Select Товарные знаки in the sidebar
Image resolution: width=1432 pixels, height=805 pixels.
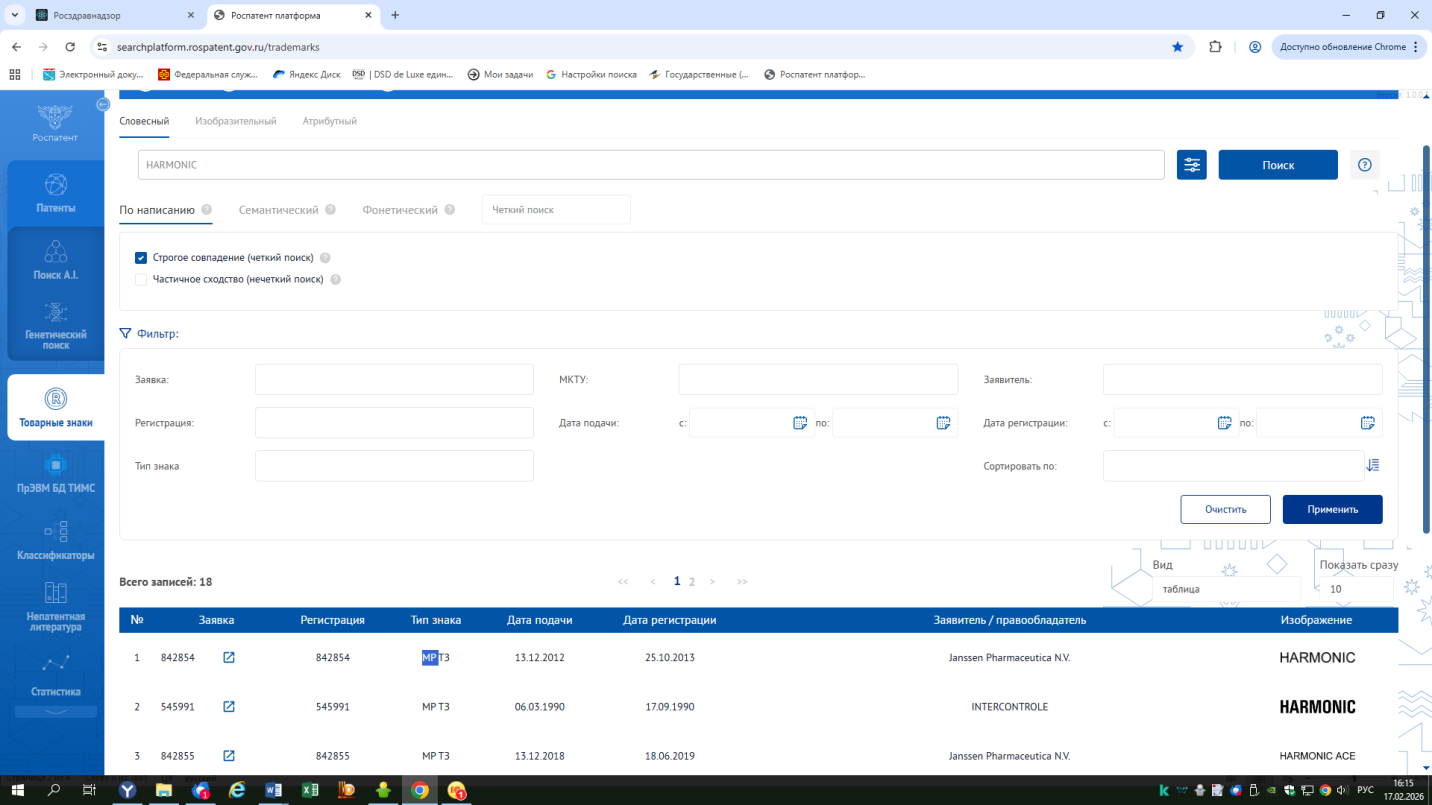pos(56,408)
